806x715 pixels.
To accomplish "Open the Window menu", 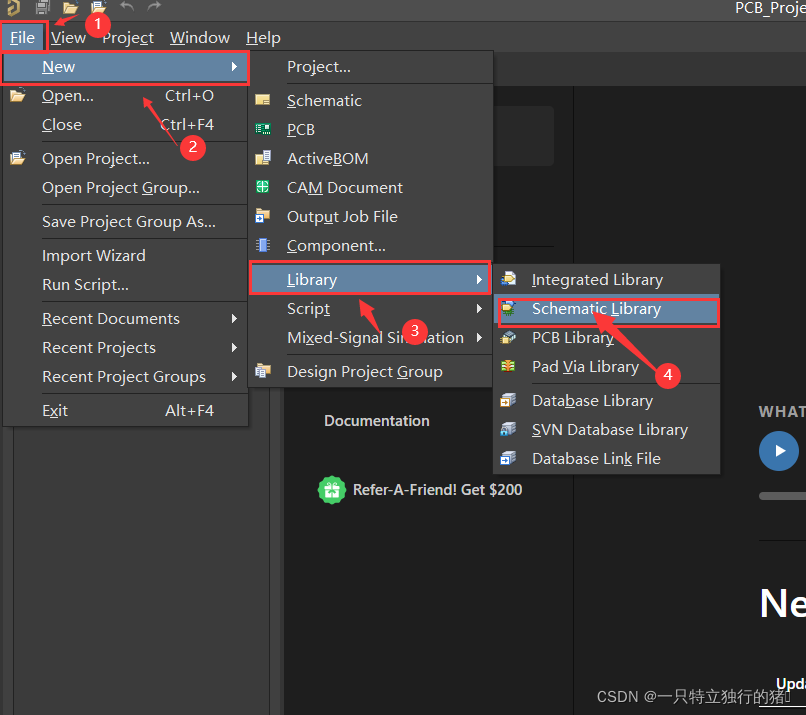I will (200, 38).
